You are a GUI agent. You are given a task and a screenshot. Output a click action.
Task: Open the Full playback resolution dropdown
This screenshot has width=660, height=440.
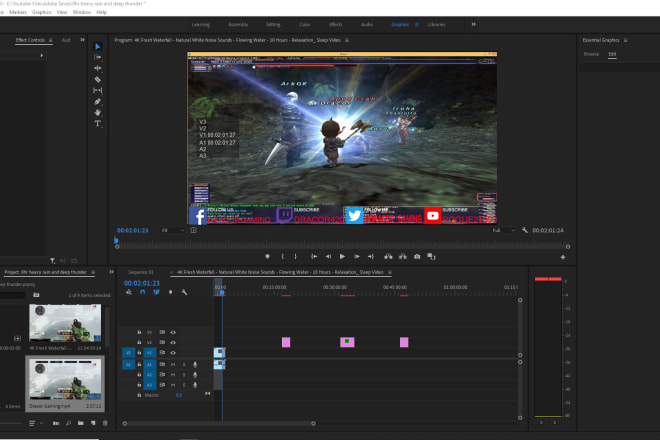click(503, 230)
